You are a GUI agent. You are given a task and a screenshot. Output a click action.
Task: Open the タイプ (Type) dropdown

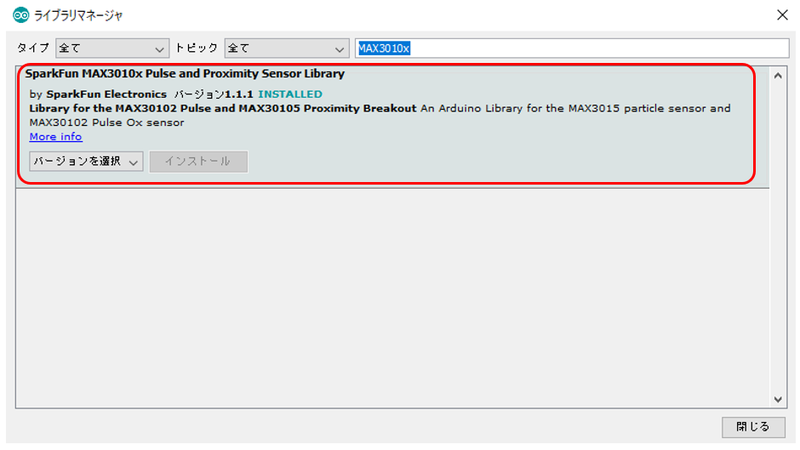point(112,48)
